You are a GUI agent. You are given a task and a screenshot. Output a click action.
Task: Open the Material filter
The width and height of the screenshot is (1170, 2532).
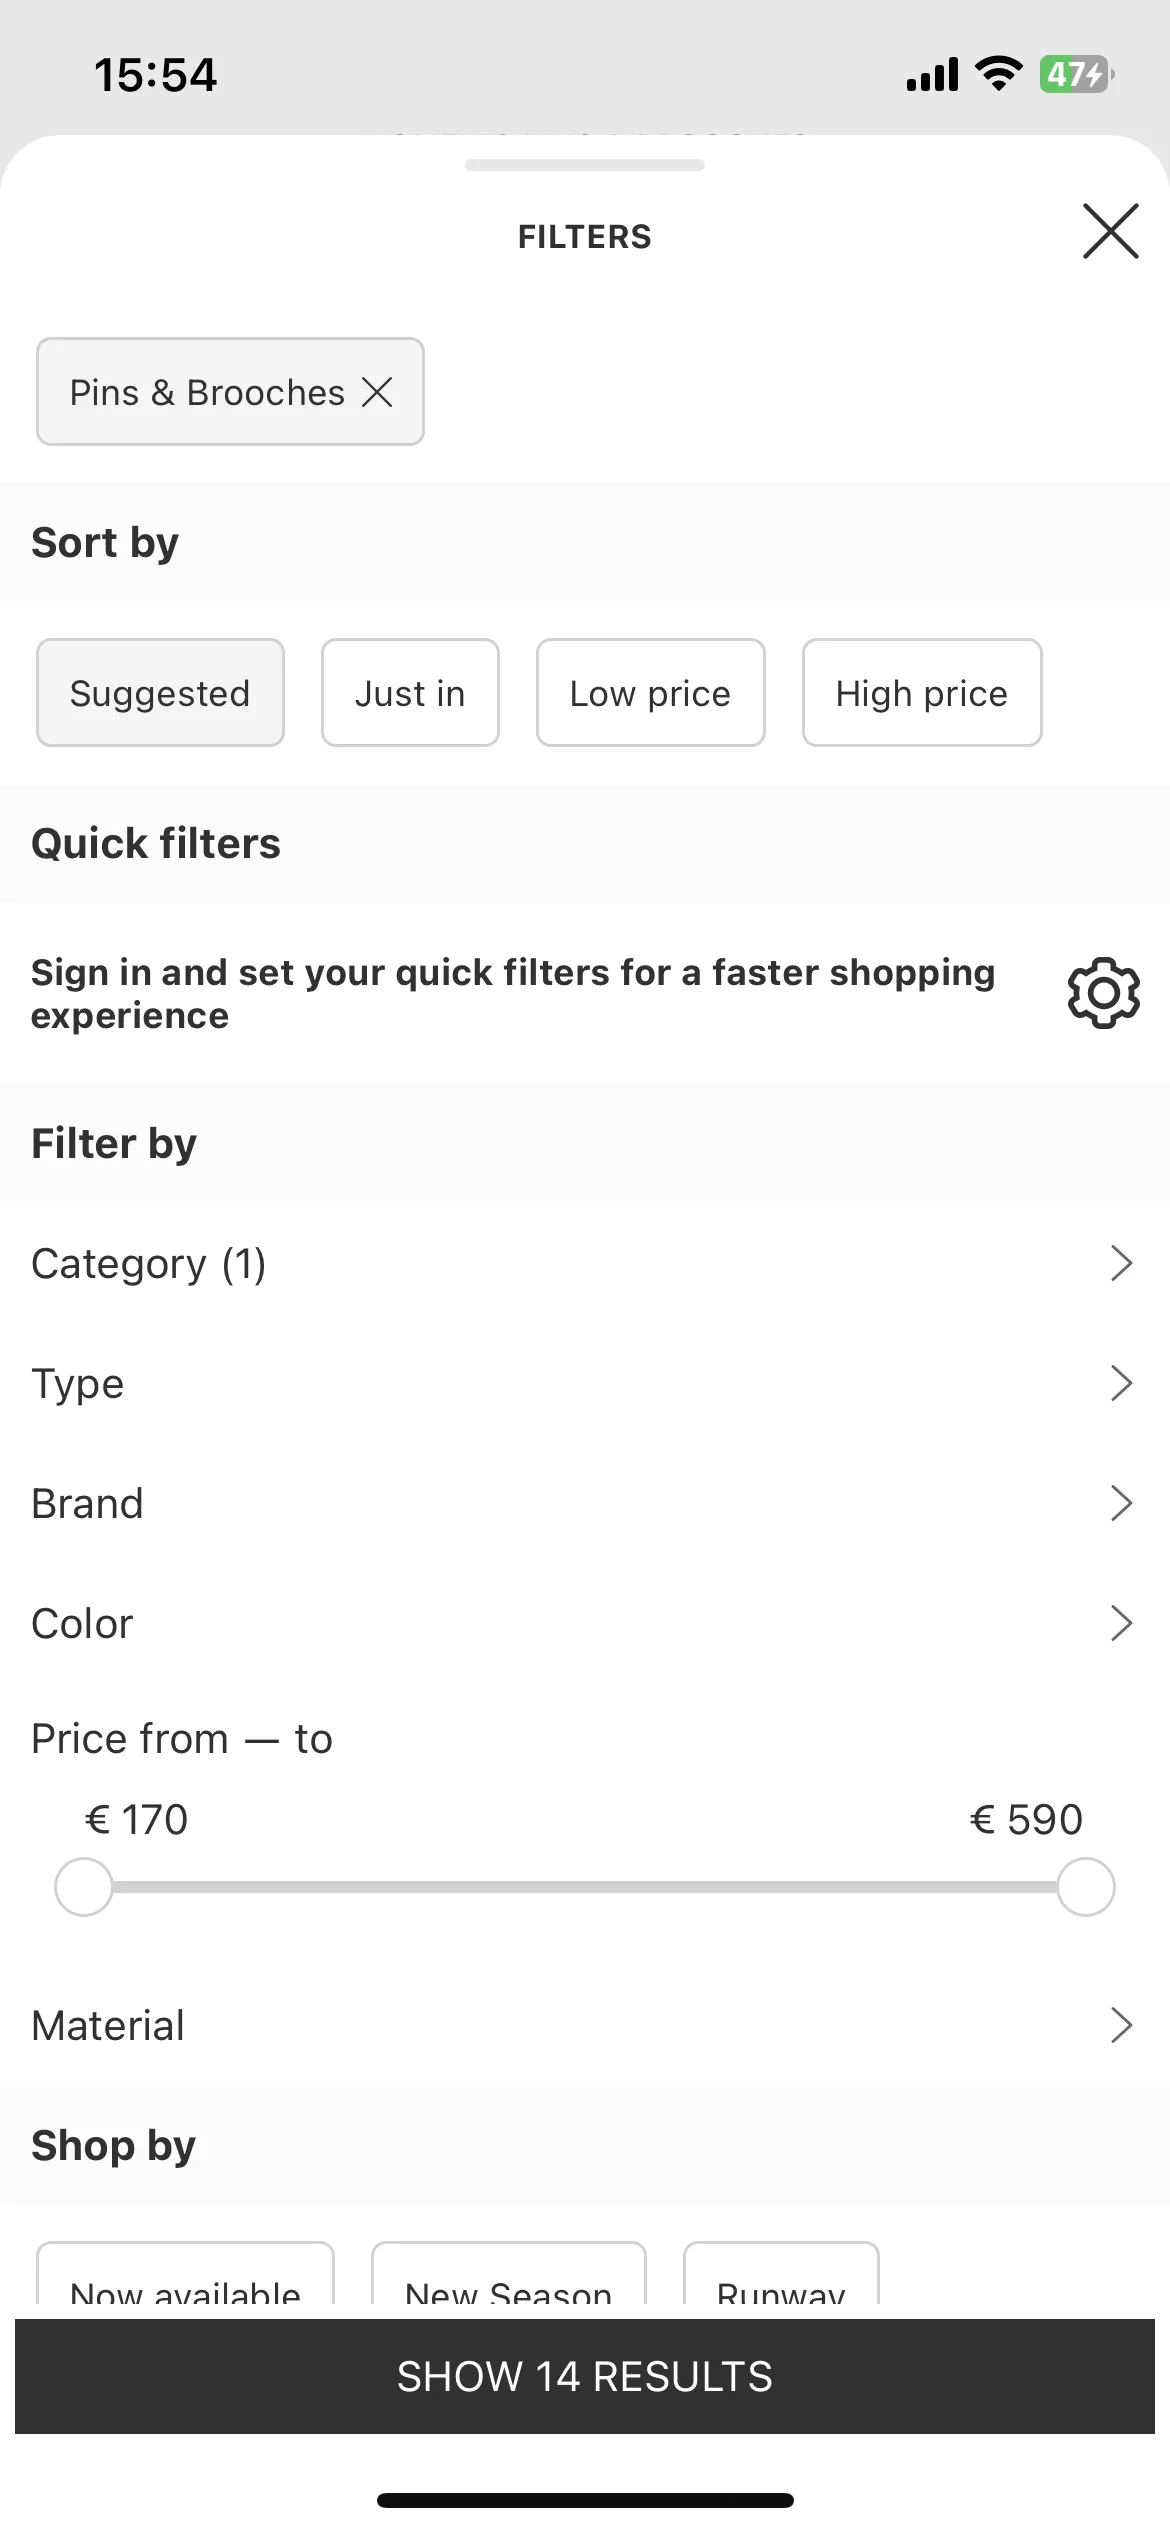coord(585,2026)
